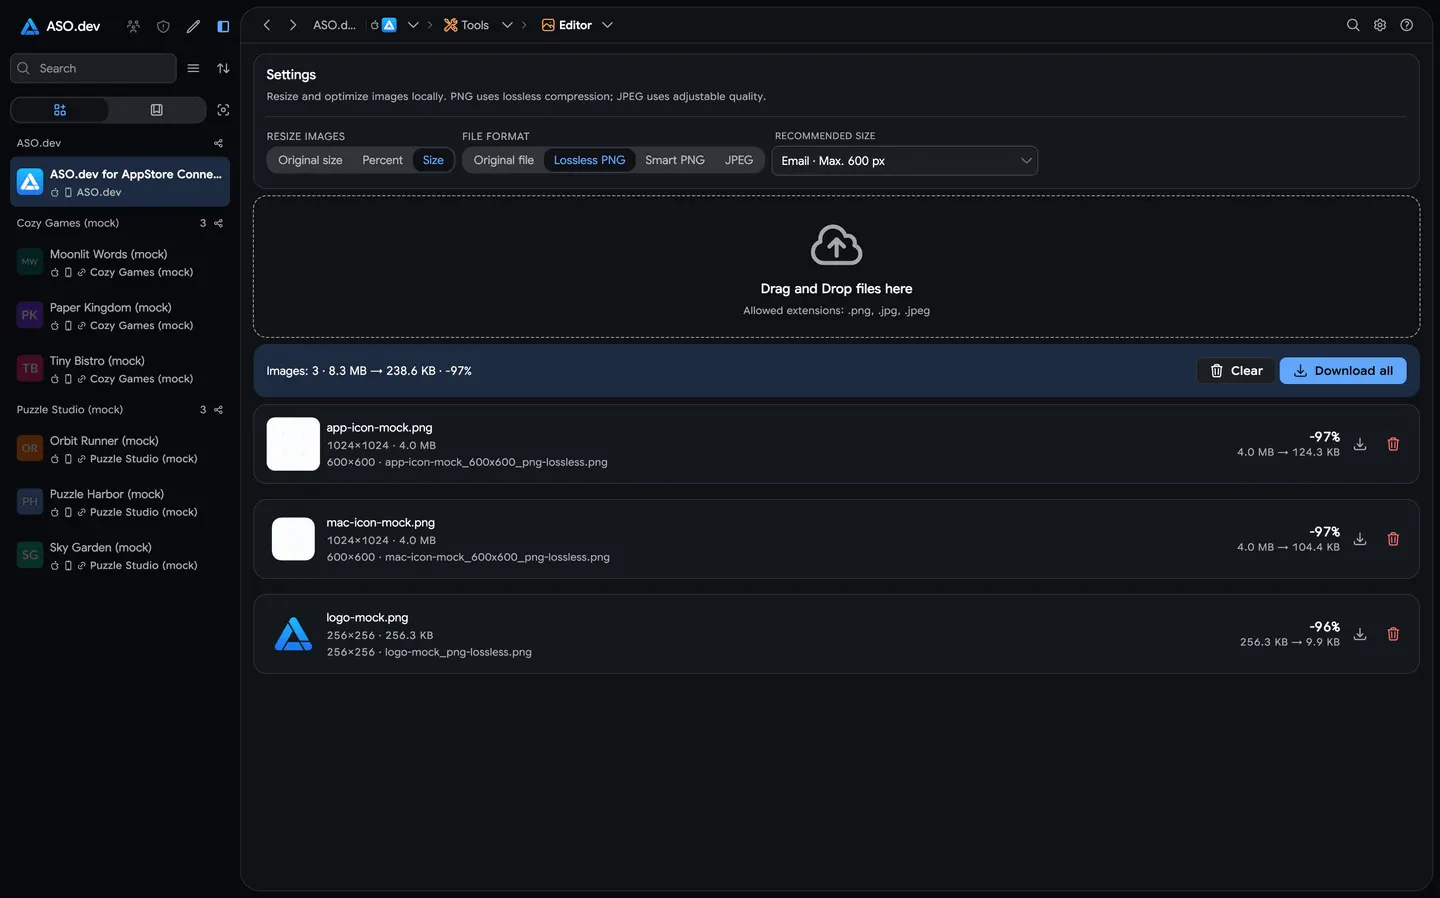Remove mac-icon-mock.png using the trash icon

(x=1393, y=539)
